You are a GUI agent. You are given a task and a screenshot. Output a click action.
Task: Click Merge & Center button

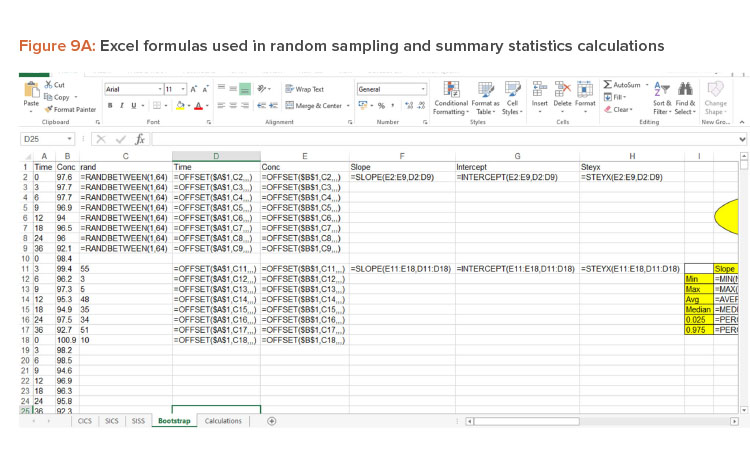(314, 106)
